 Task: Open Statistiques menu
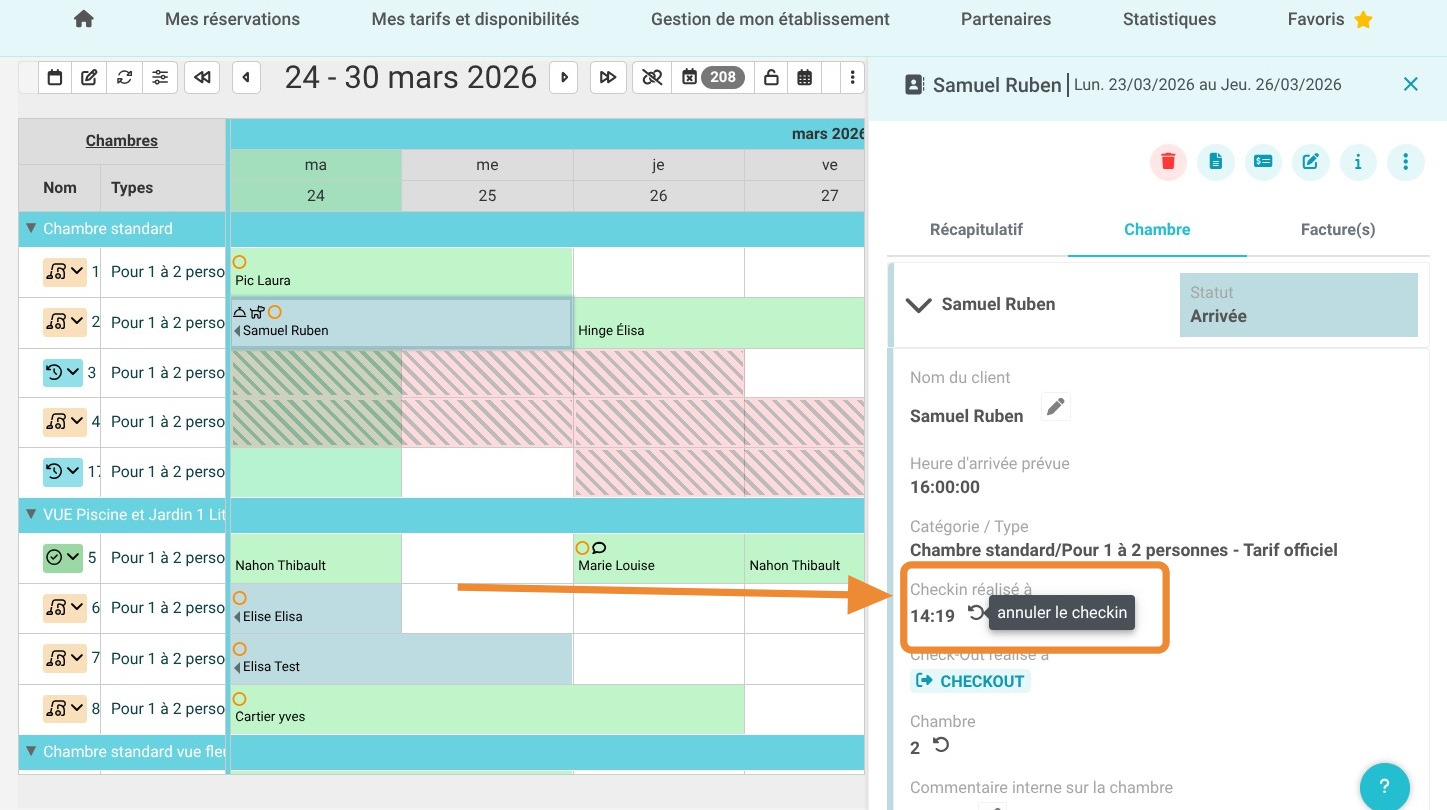pos(1169,19)
